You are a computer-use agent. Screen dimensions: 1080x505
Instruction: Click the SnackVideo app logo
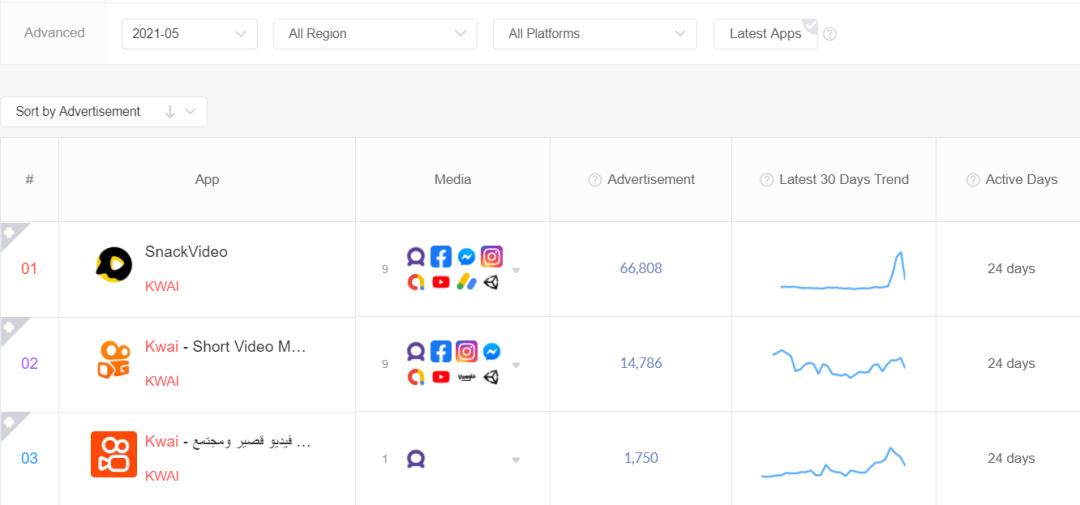[x=114, y=265]
